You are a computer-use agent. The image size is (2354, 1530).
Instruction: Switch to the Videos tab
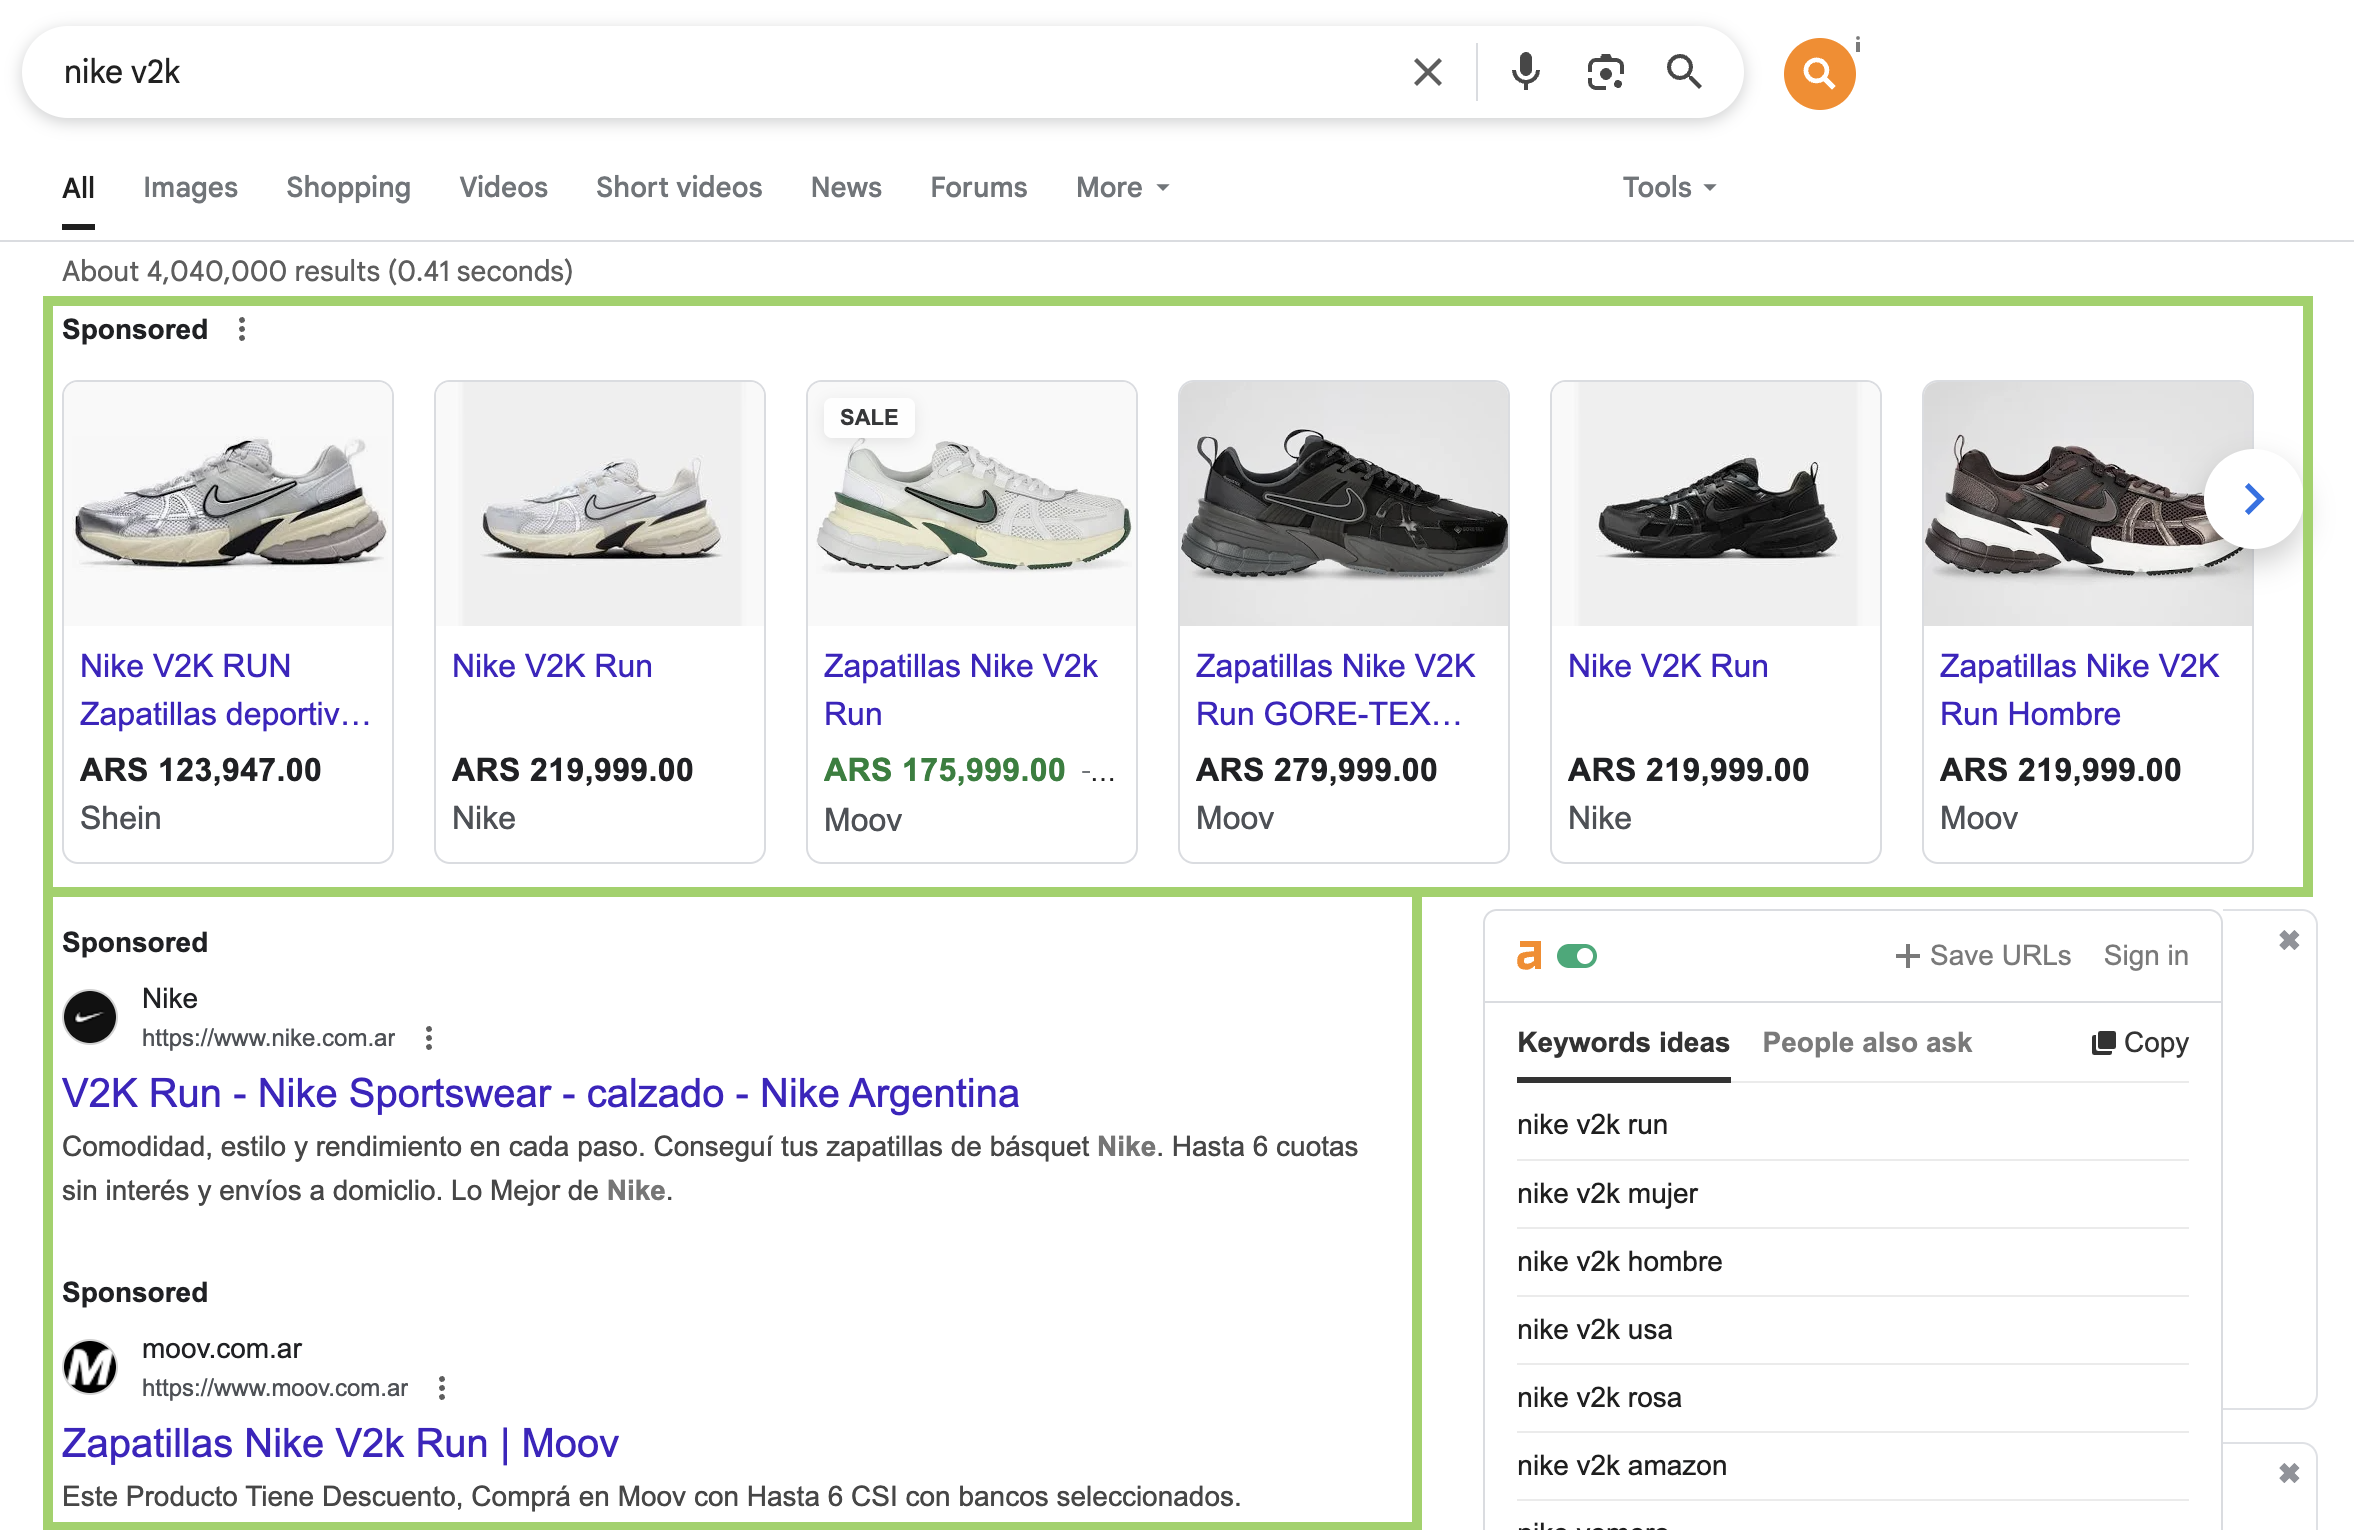click(503, 187)
